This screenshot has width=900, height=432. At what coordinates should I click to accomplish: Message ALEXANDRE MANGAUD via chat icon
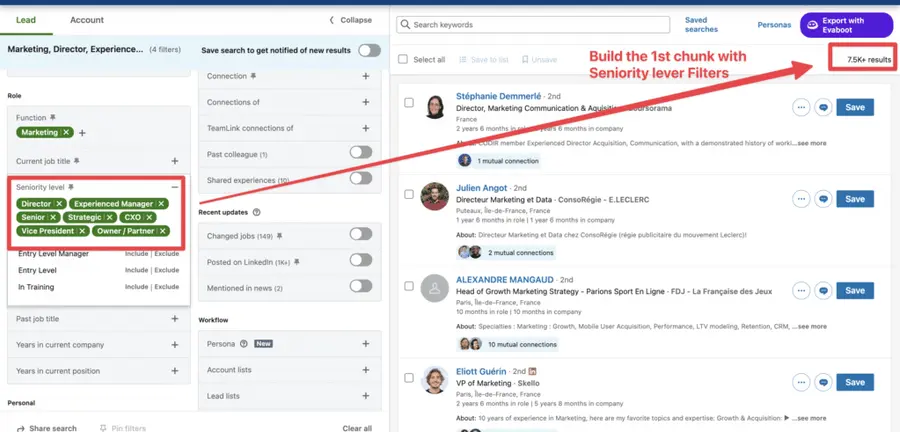click(823, 291)
